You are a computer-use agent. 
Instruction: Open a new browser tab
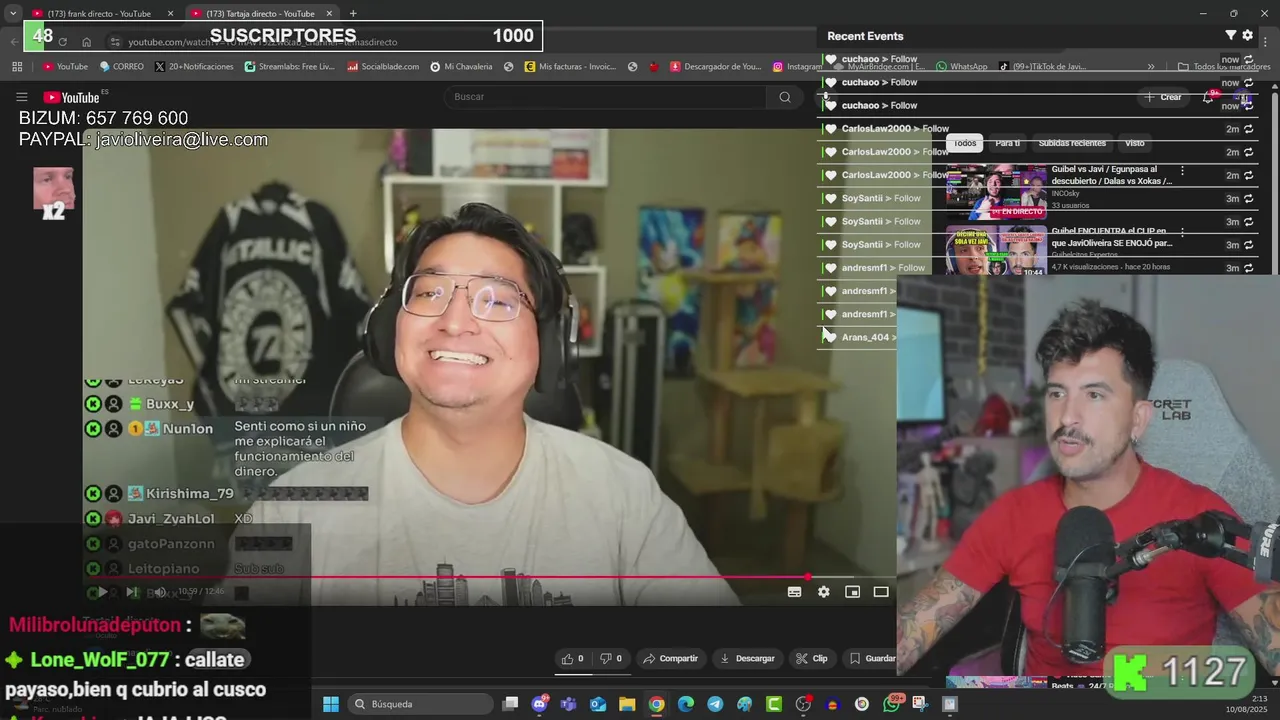point(353,13)
